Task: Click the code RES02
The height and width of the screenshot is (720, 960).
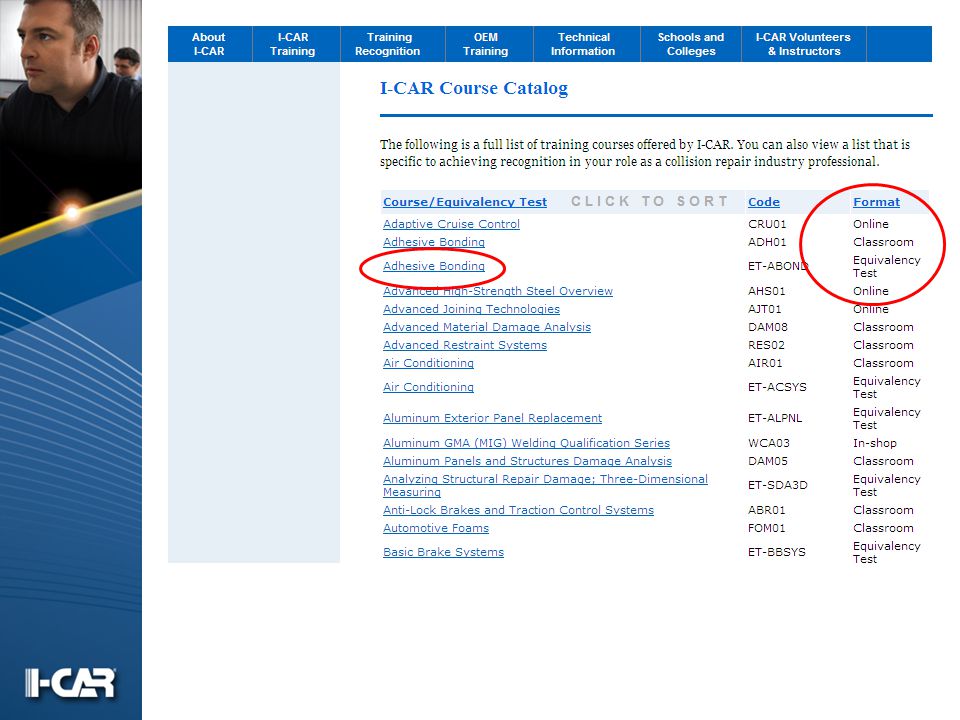Action: tap(766, 345)
